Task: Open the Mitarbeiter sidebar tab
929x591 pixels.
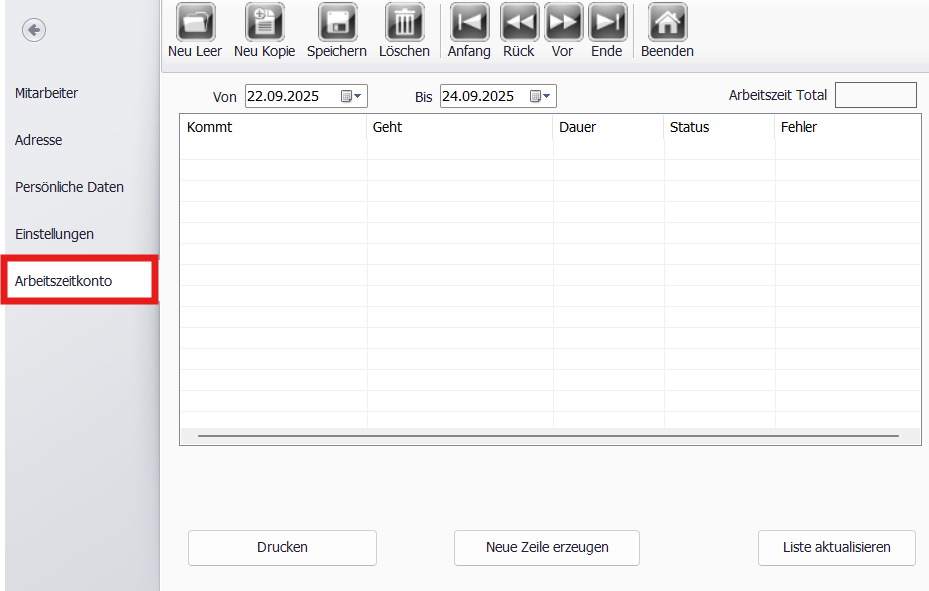Action: point(46,93)
